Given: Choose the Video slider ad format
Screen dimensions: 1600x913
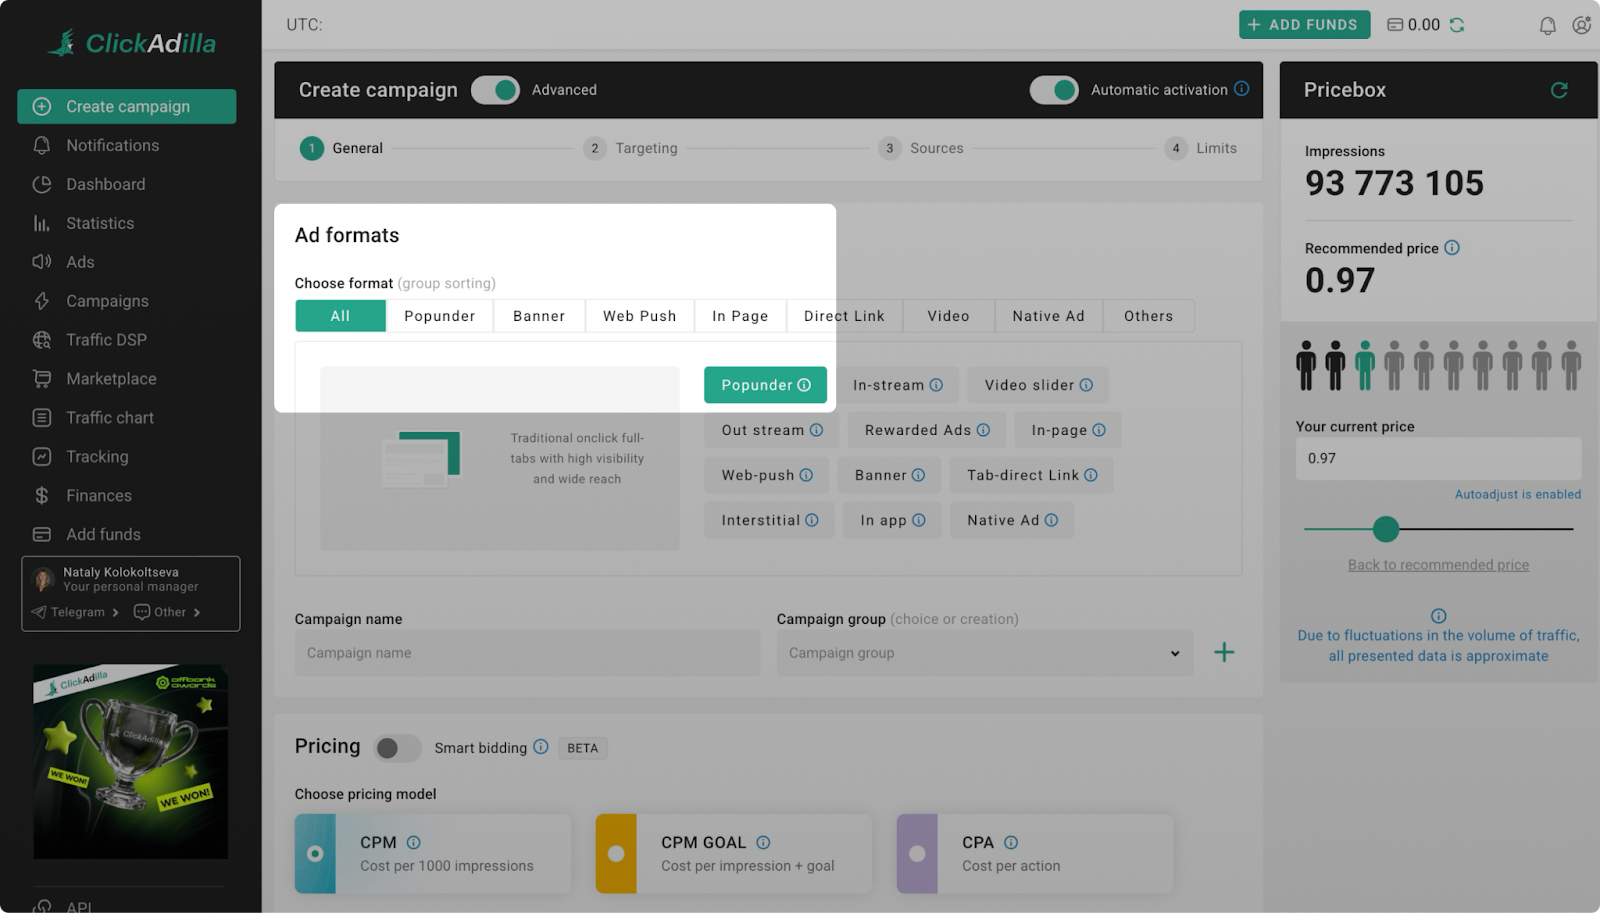Looking at the screenshot, I should (1038, 385).
